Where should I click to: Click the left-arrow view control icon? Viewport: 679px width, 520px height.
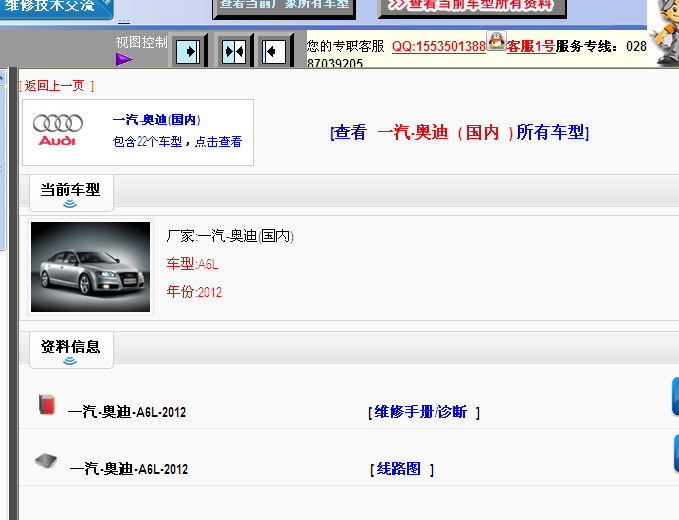pos(274,52)
